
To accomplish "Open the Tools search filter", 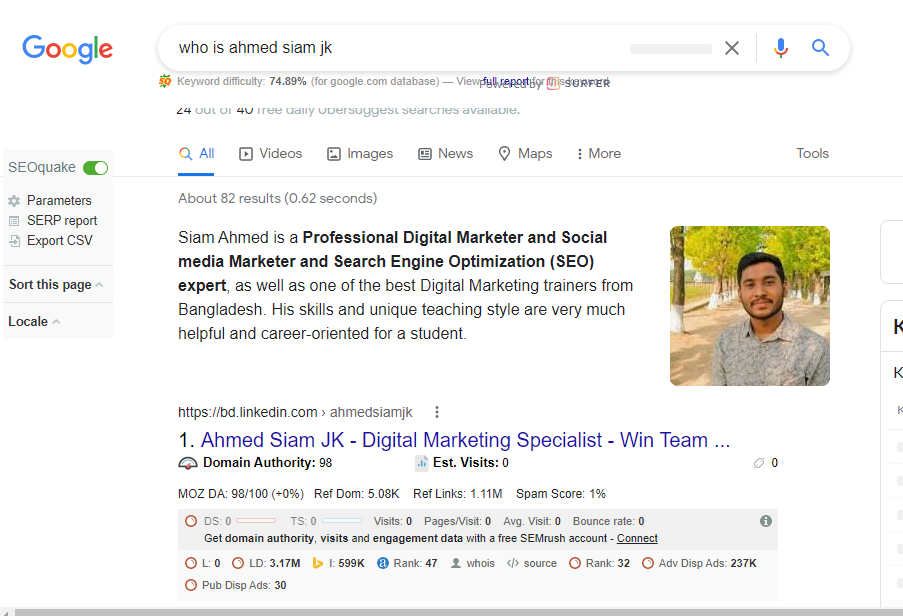I will [x=812, y=154].
